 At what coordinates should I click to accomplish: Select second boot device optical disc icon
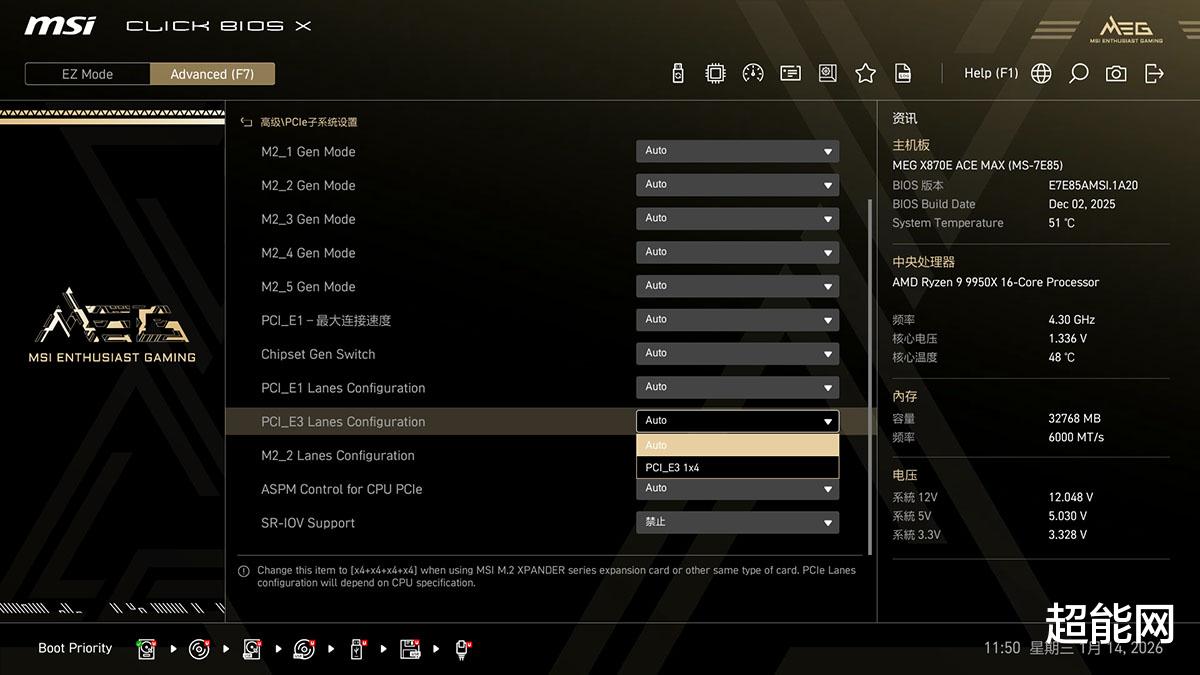coord(199,649)
